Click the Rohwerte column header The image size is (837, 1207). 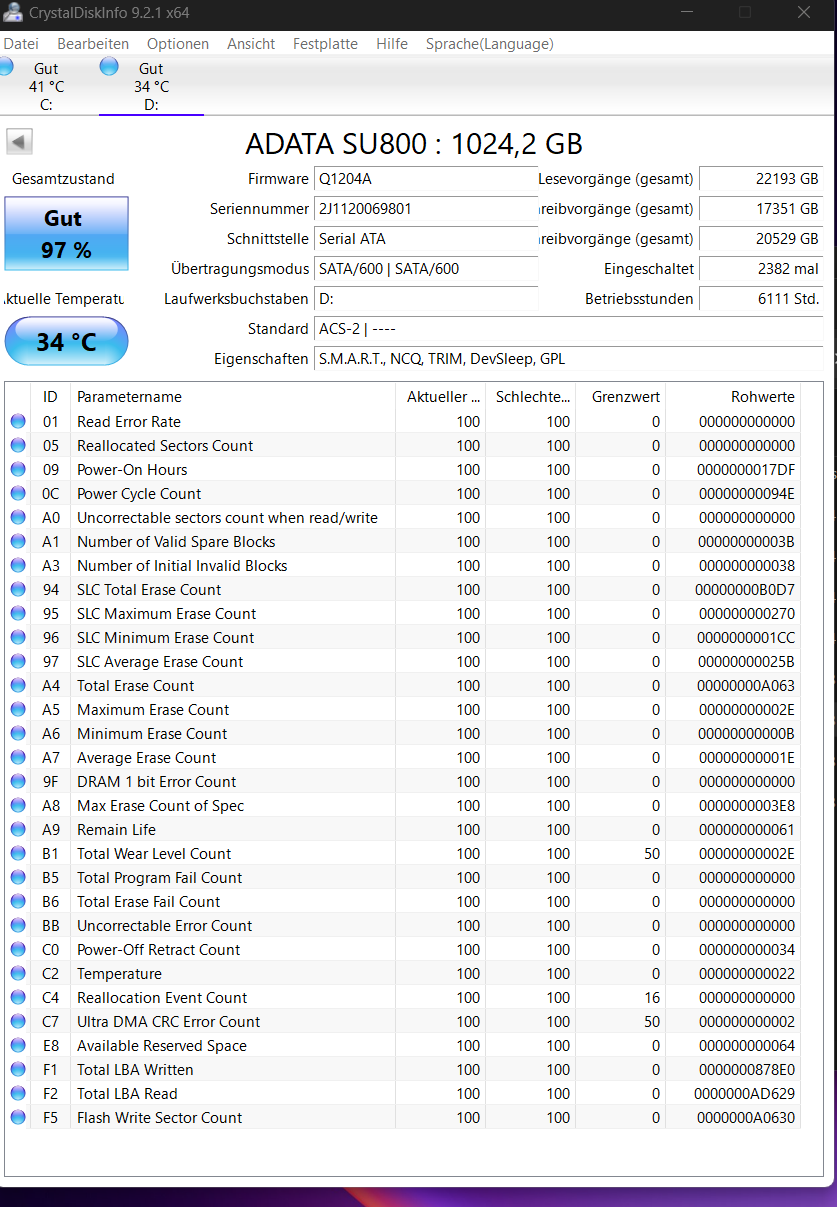tap(733, 397)
